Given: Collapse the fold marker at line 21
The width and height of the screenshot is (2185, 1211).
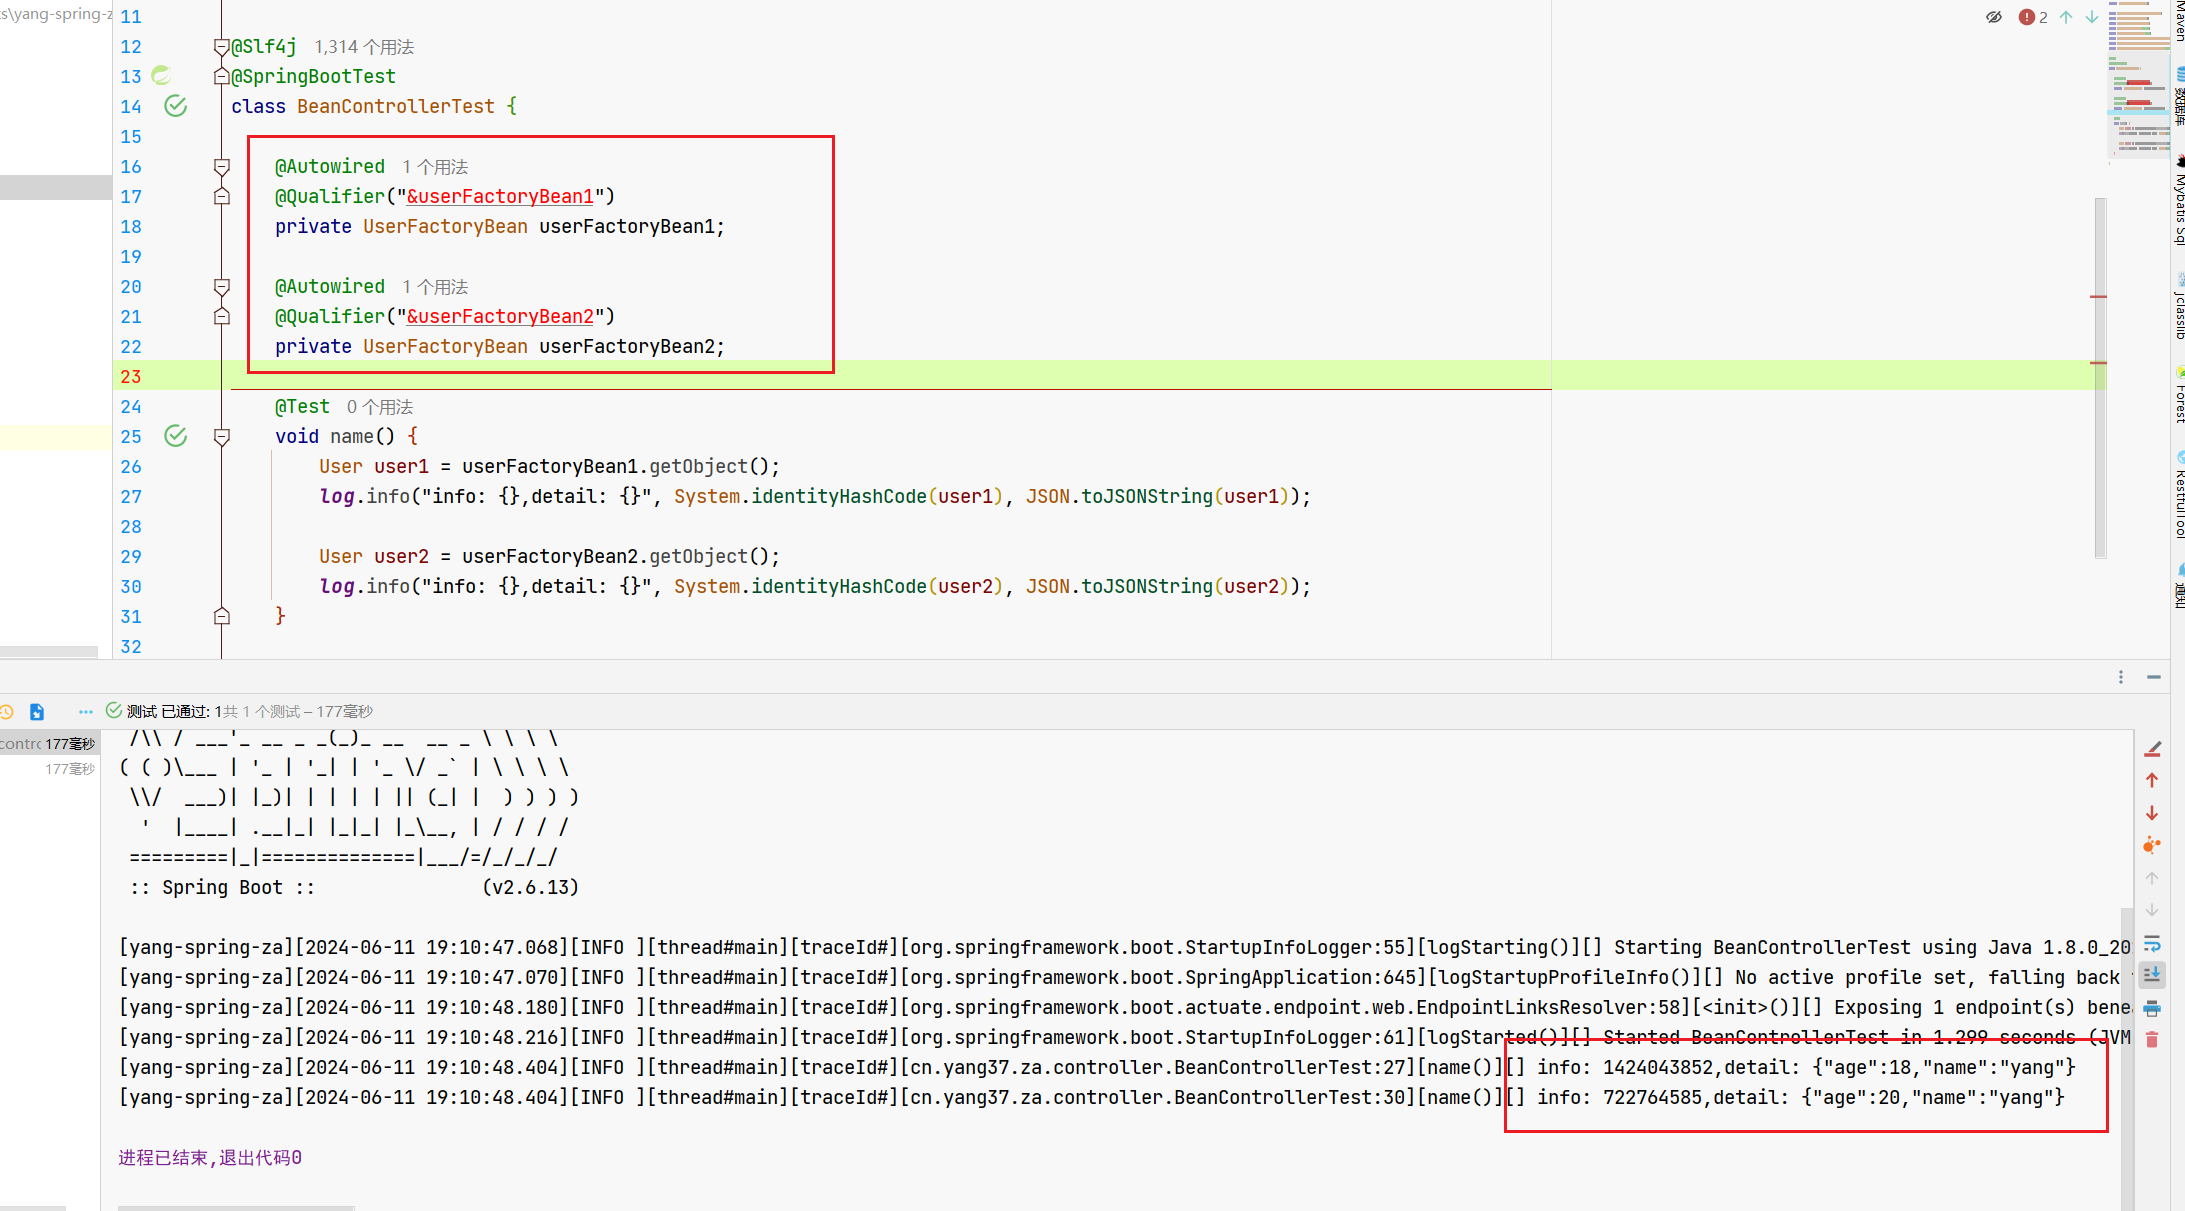Looking at the screenshot, I should tap(222, 316).
